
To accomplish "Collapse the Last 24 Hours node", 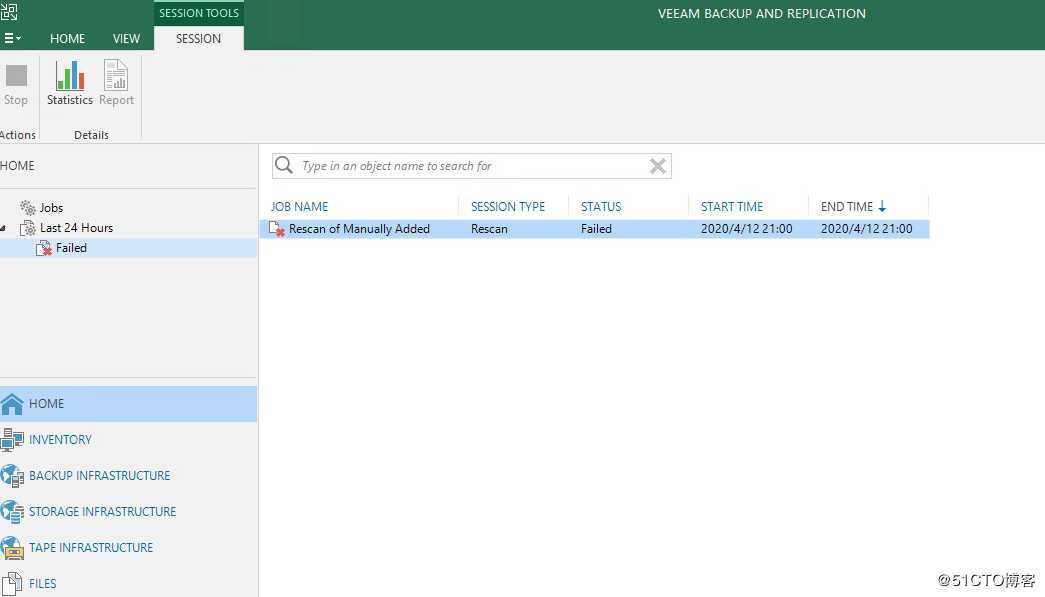I will [4, 229].
